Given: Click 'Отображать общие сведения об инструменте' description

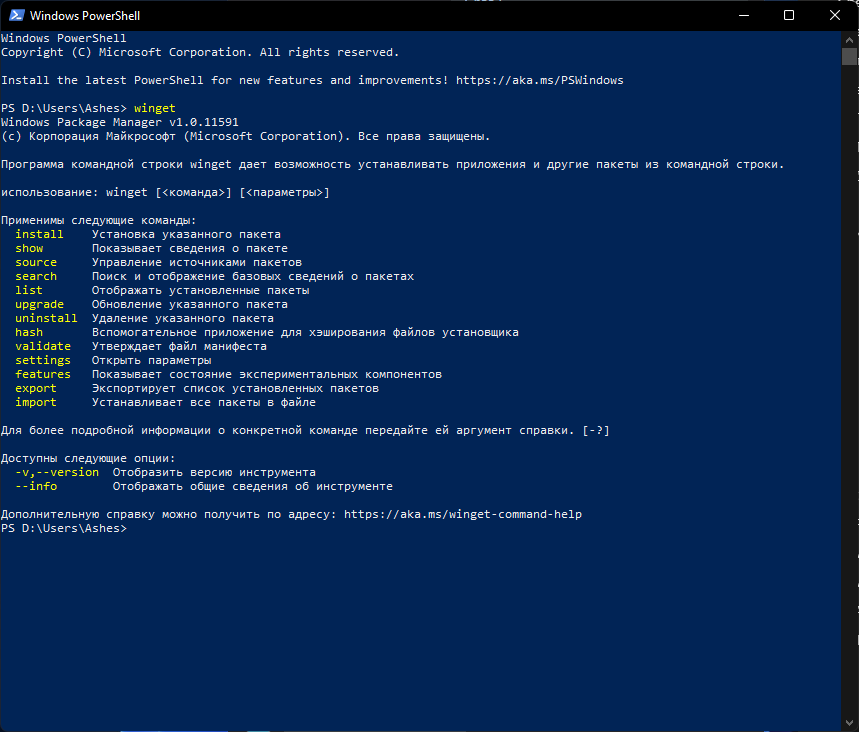Looking at the screenshot, I should 253,487.
